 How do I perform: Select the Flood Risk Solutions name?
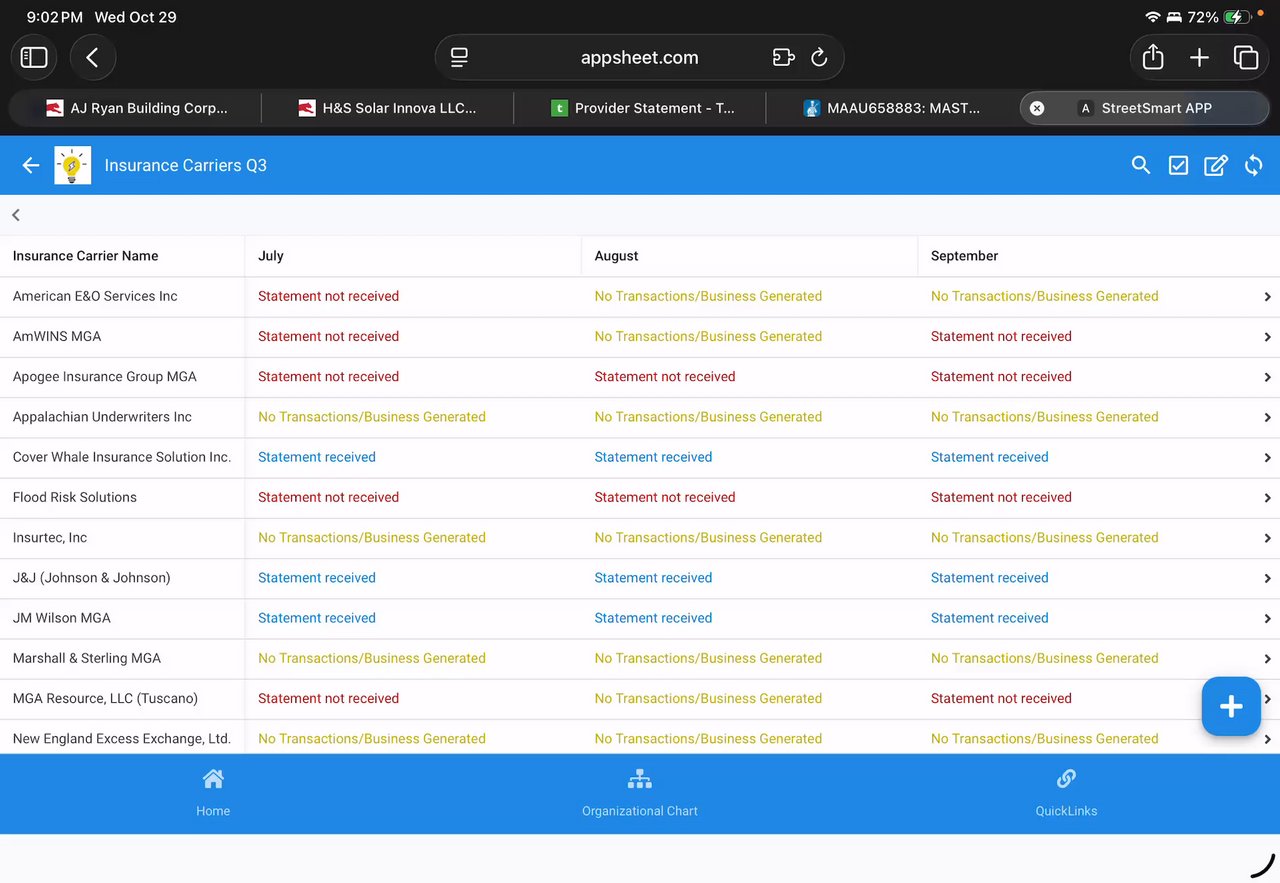tap(74, 497)
